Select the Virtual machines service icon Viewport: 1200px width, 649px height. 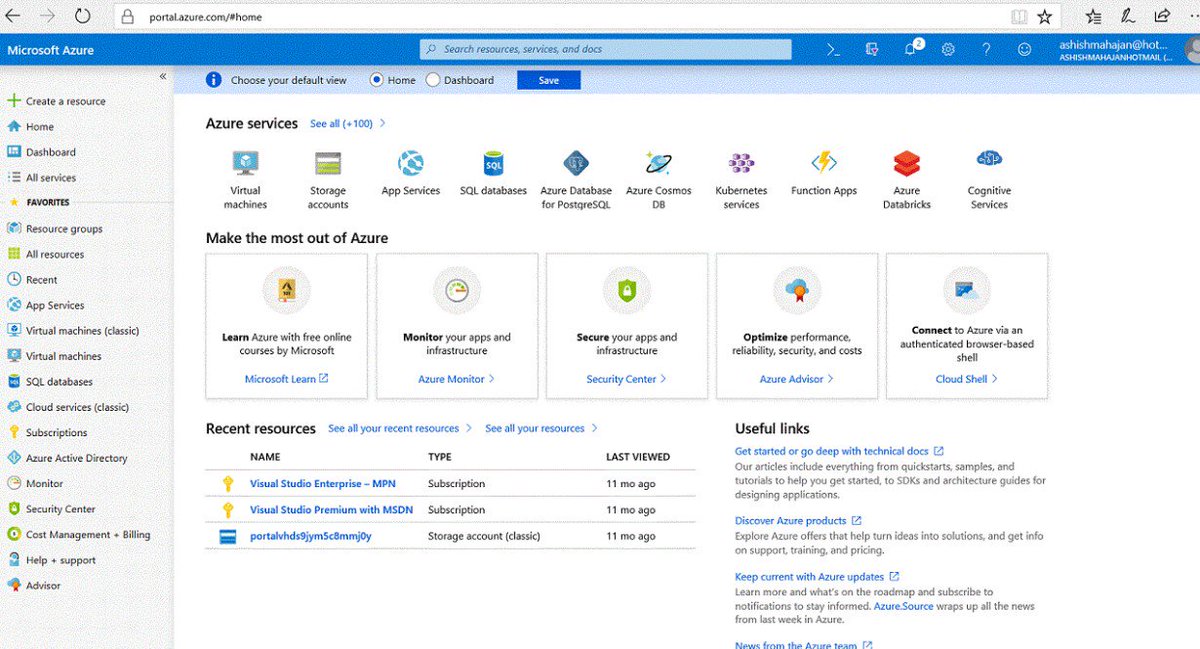pos(245,163)
